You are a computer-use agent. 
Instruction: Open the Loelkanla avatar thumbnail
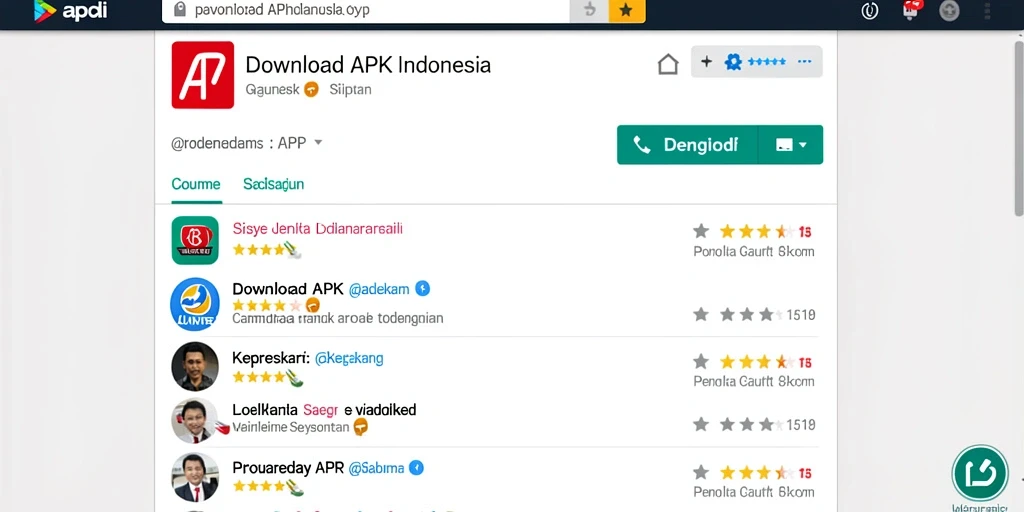click(195, 420)
